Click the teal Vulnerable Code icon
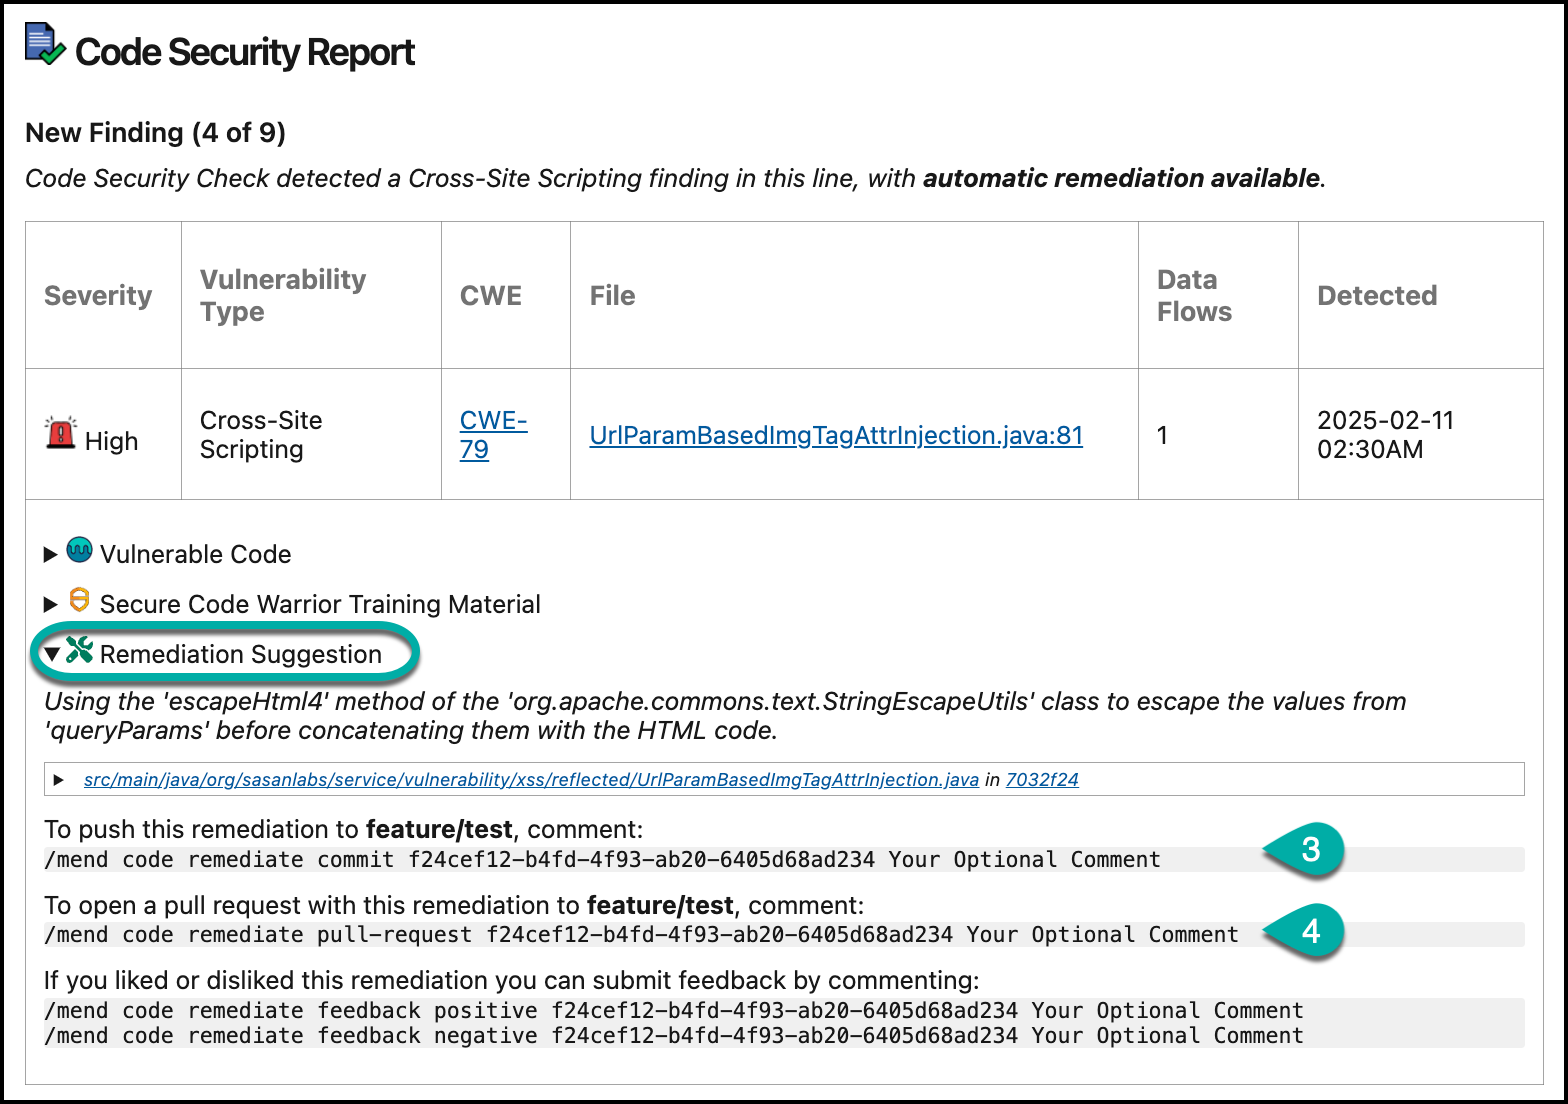The height and width of the screenshot is (1104, 1568). 79,550
